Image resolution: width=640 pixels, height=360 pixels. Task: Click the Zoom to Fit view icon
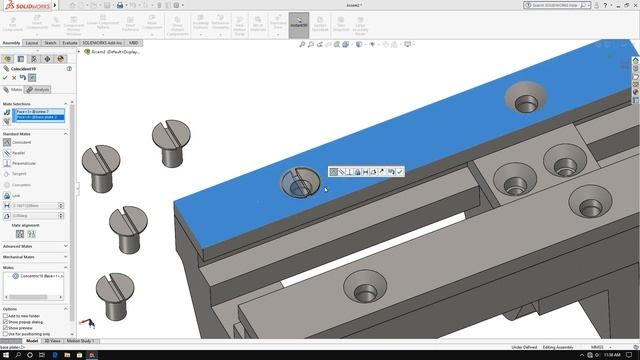click(x=302, y=44)
